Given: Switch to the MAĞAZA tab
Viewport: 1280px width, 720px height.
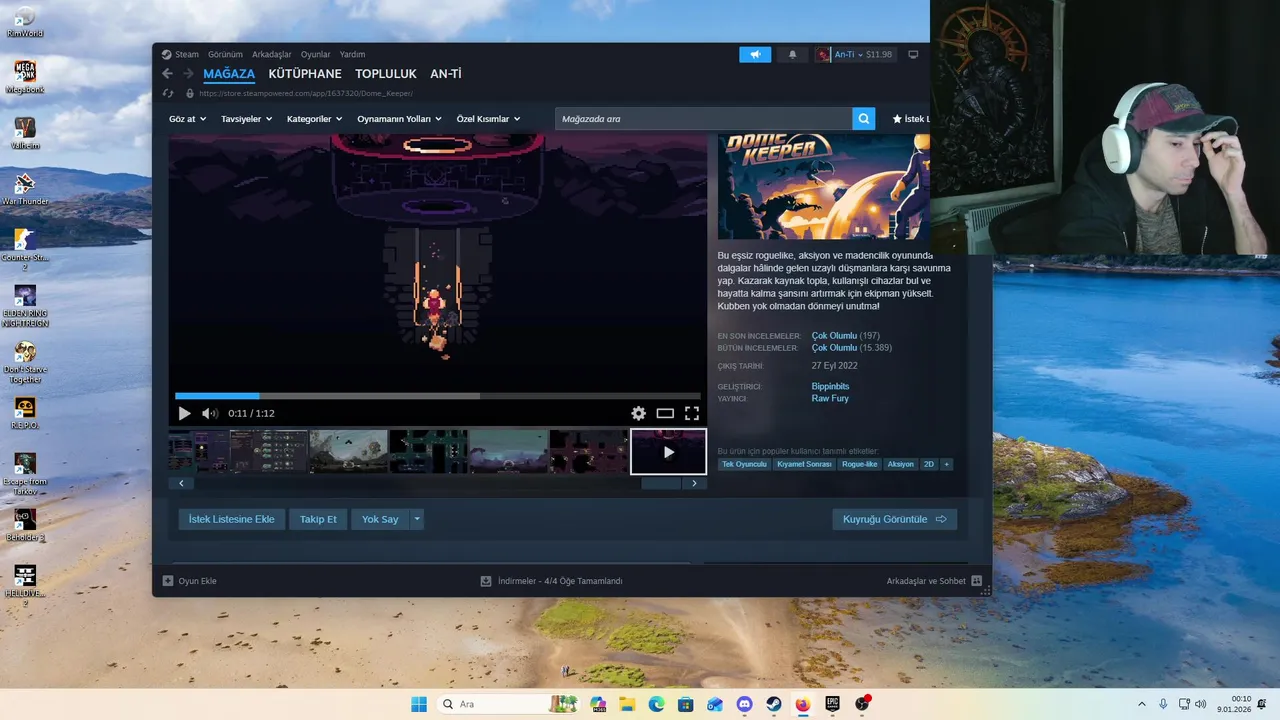Looking at the screenshot, I should point(229,74).
